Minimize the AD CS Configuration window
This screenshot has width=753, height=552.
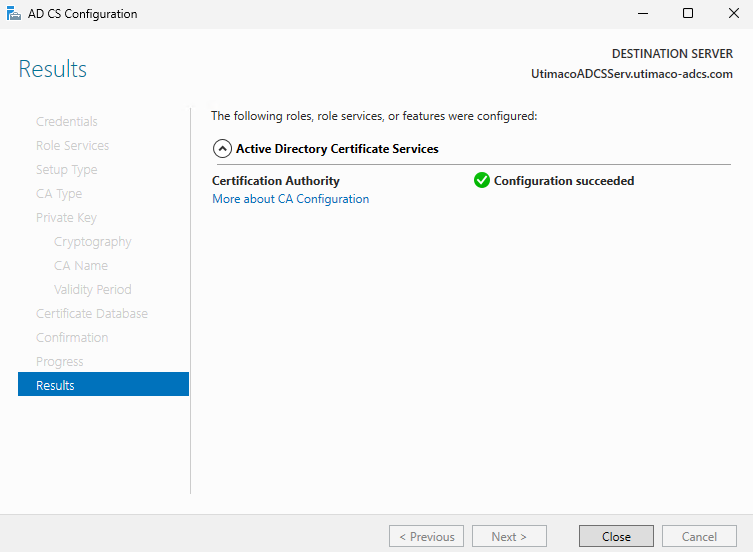[642, 14]
